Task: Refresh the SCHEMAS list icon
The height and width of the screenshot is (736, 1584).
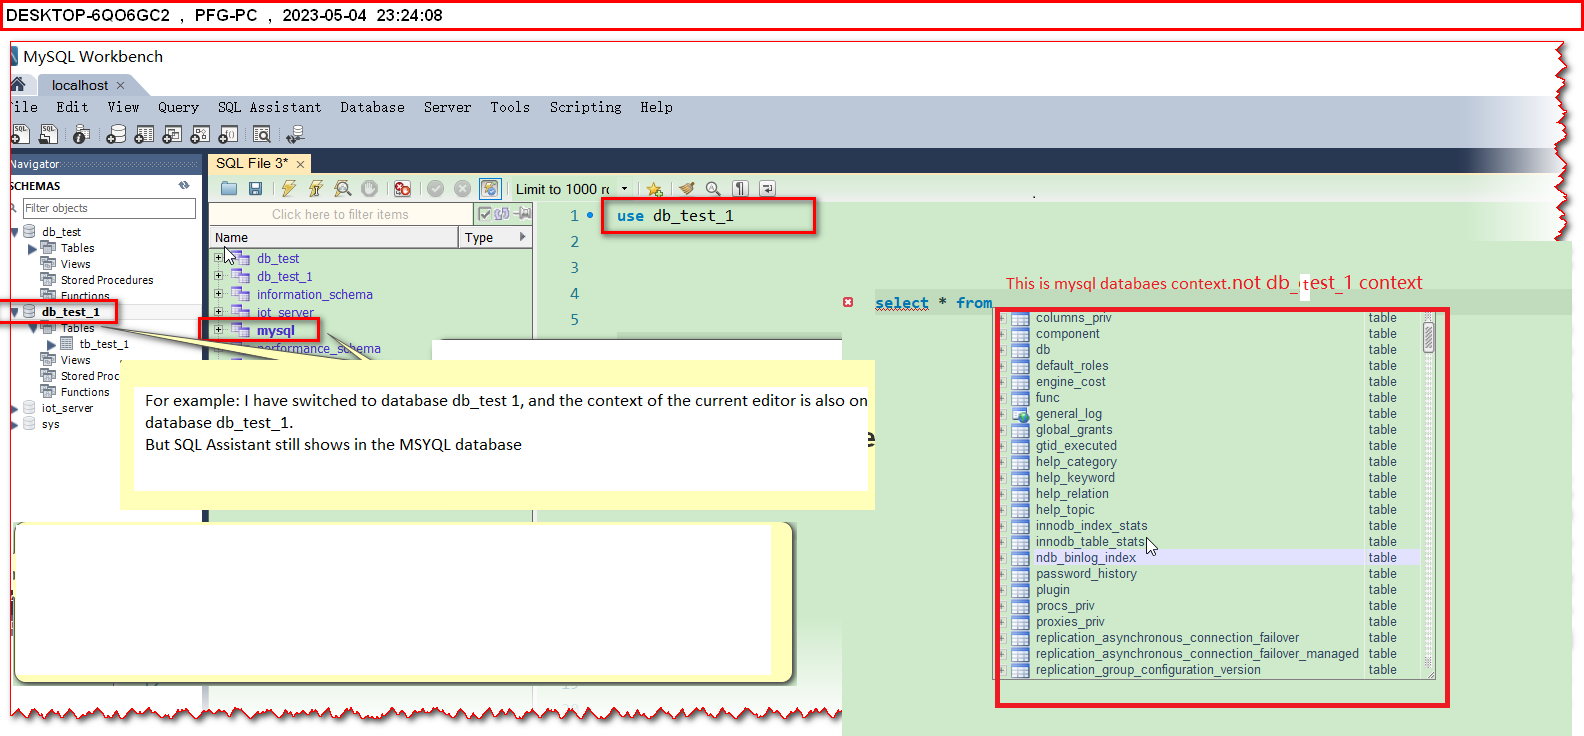Action: [184, 185]
